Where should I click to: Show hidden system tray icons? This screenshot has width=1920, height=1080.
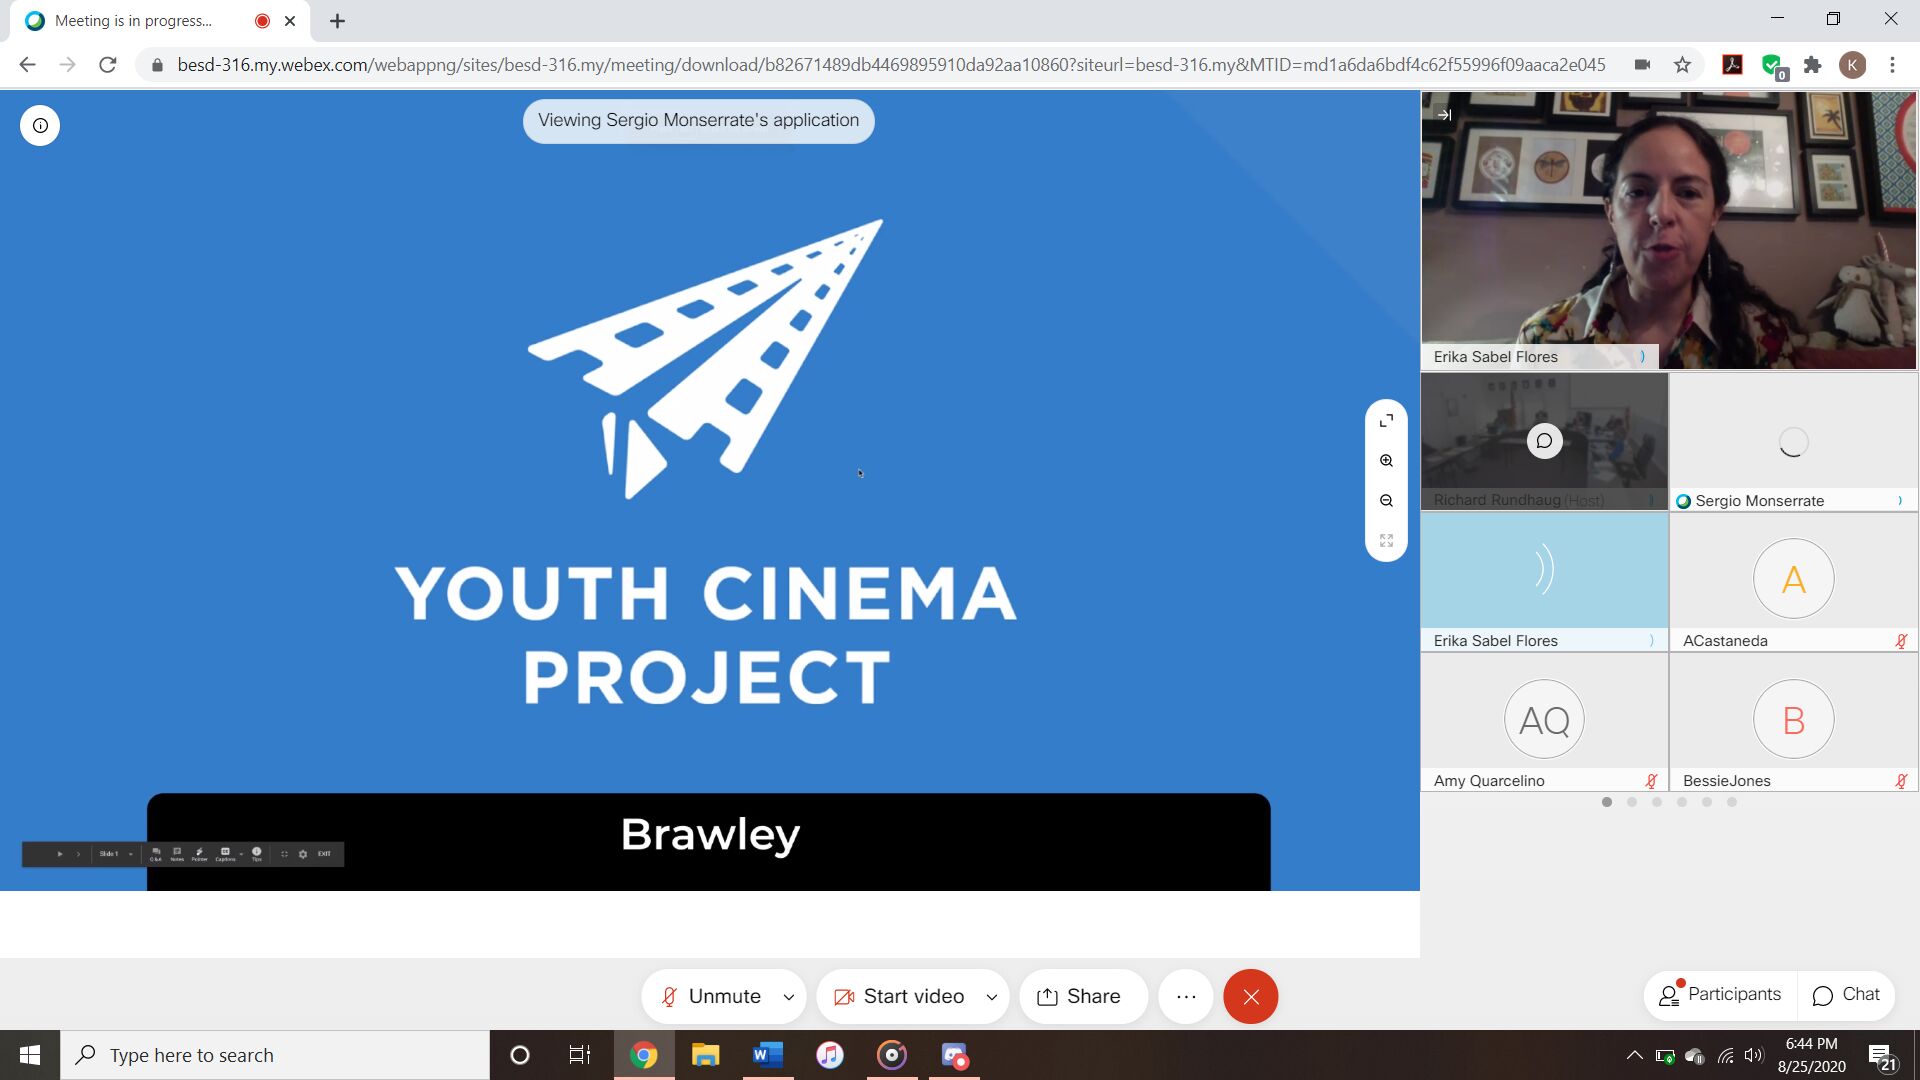click(x=1634, y=1055)
